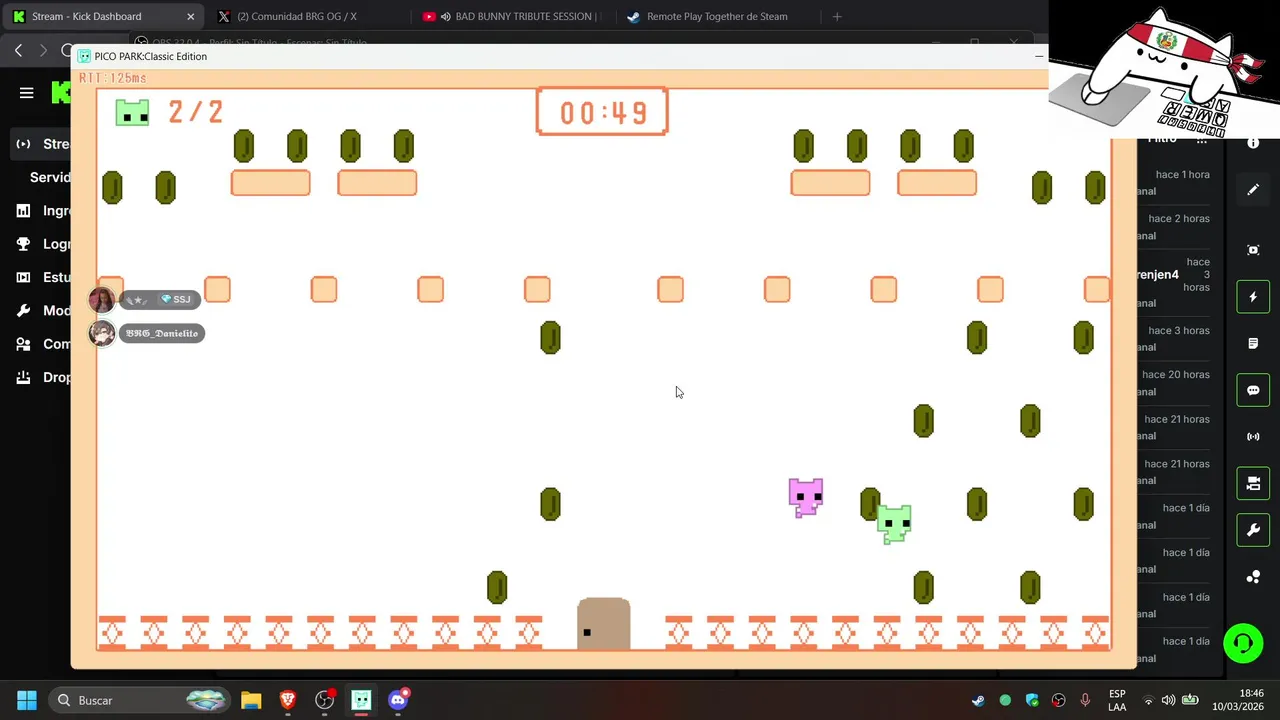Open the hammer icon moderation item
The image size is (1280, 720).
coord(23,311)
